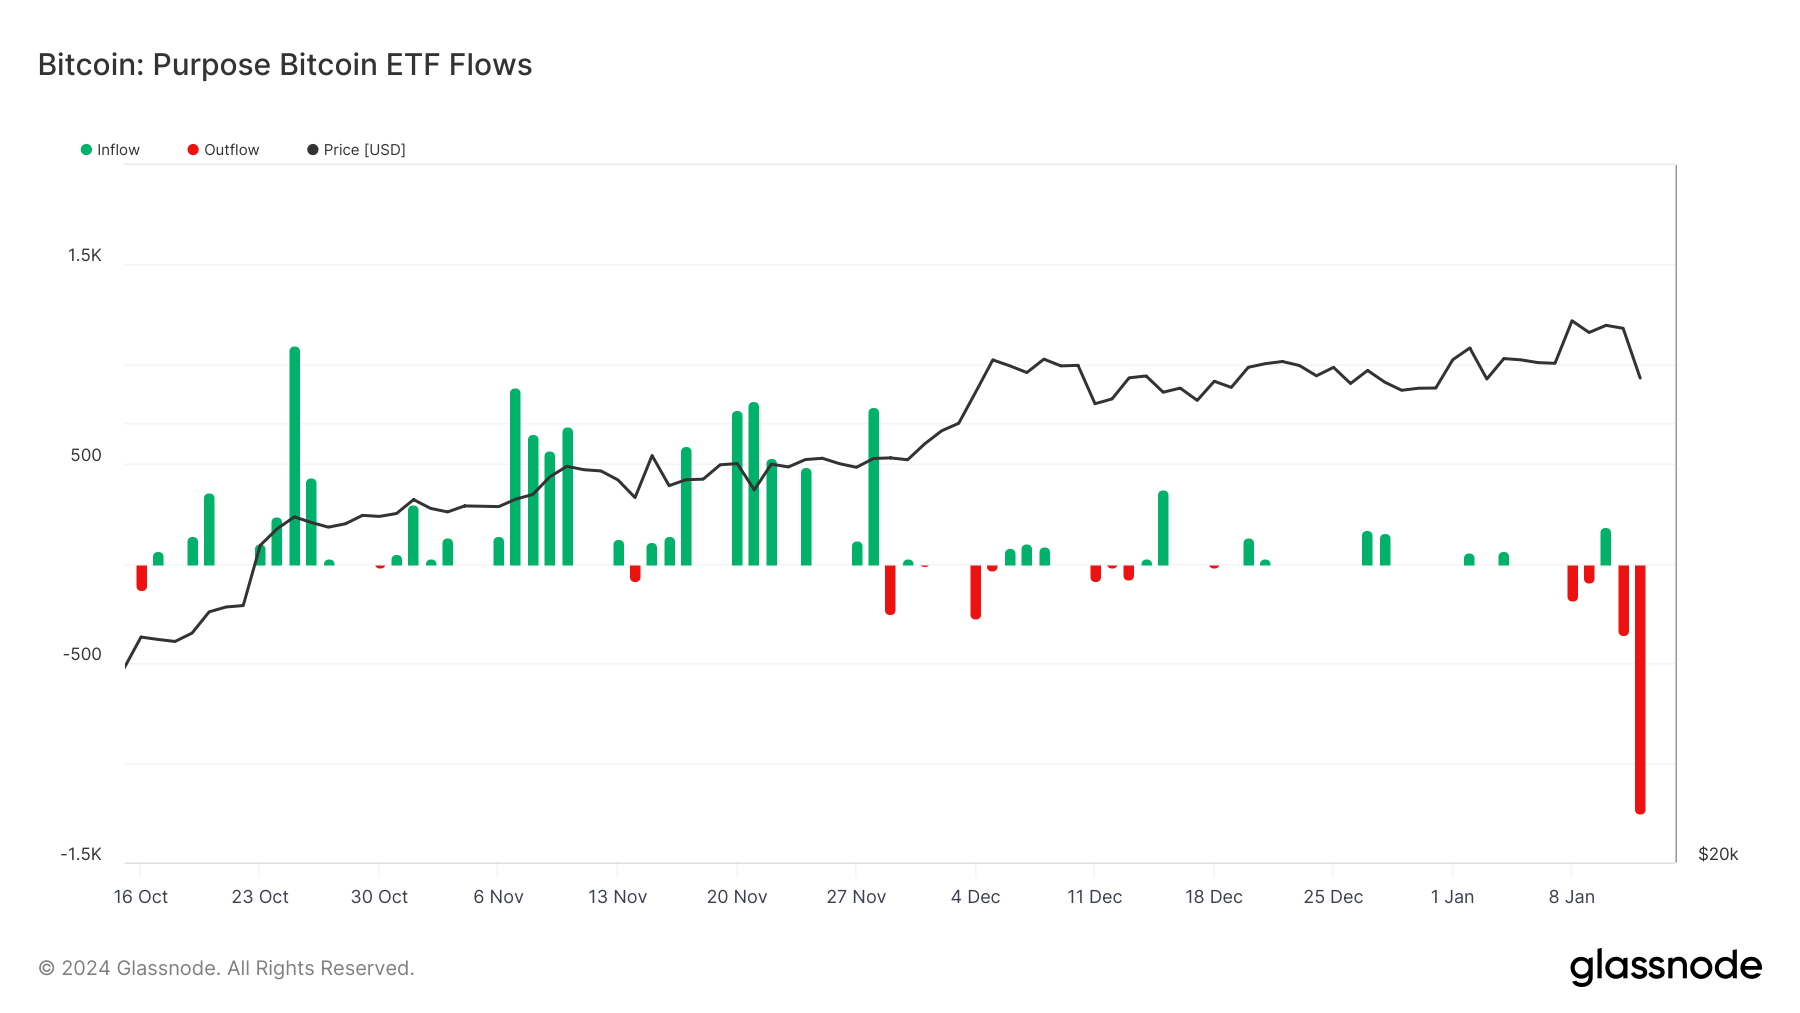Click the green Inflow legend dot
The height and width of the screenshot is (1013, 1800).
click(86, 150)
